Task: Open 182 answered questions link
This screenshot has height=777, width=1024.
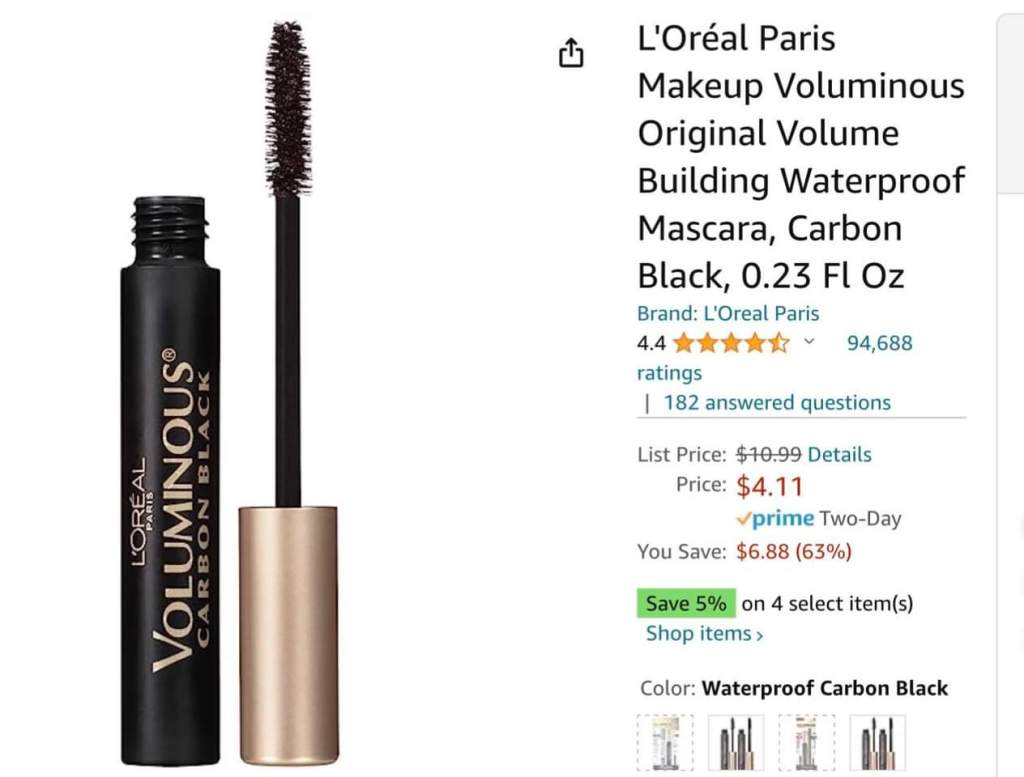Action: pyautogui.click(x=777, y=402)
